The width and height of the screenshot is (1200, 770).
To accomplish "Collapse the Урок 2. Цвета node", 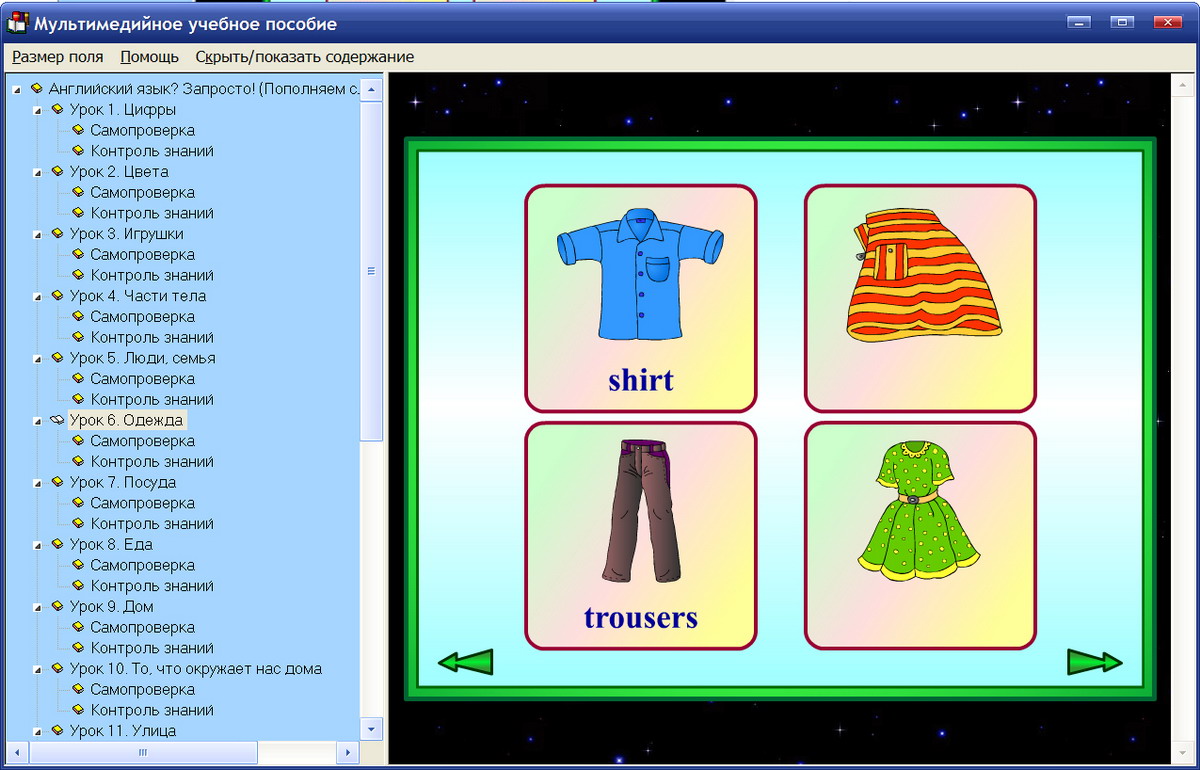I will pos(37,173).
